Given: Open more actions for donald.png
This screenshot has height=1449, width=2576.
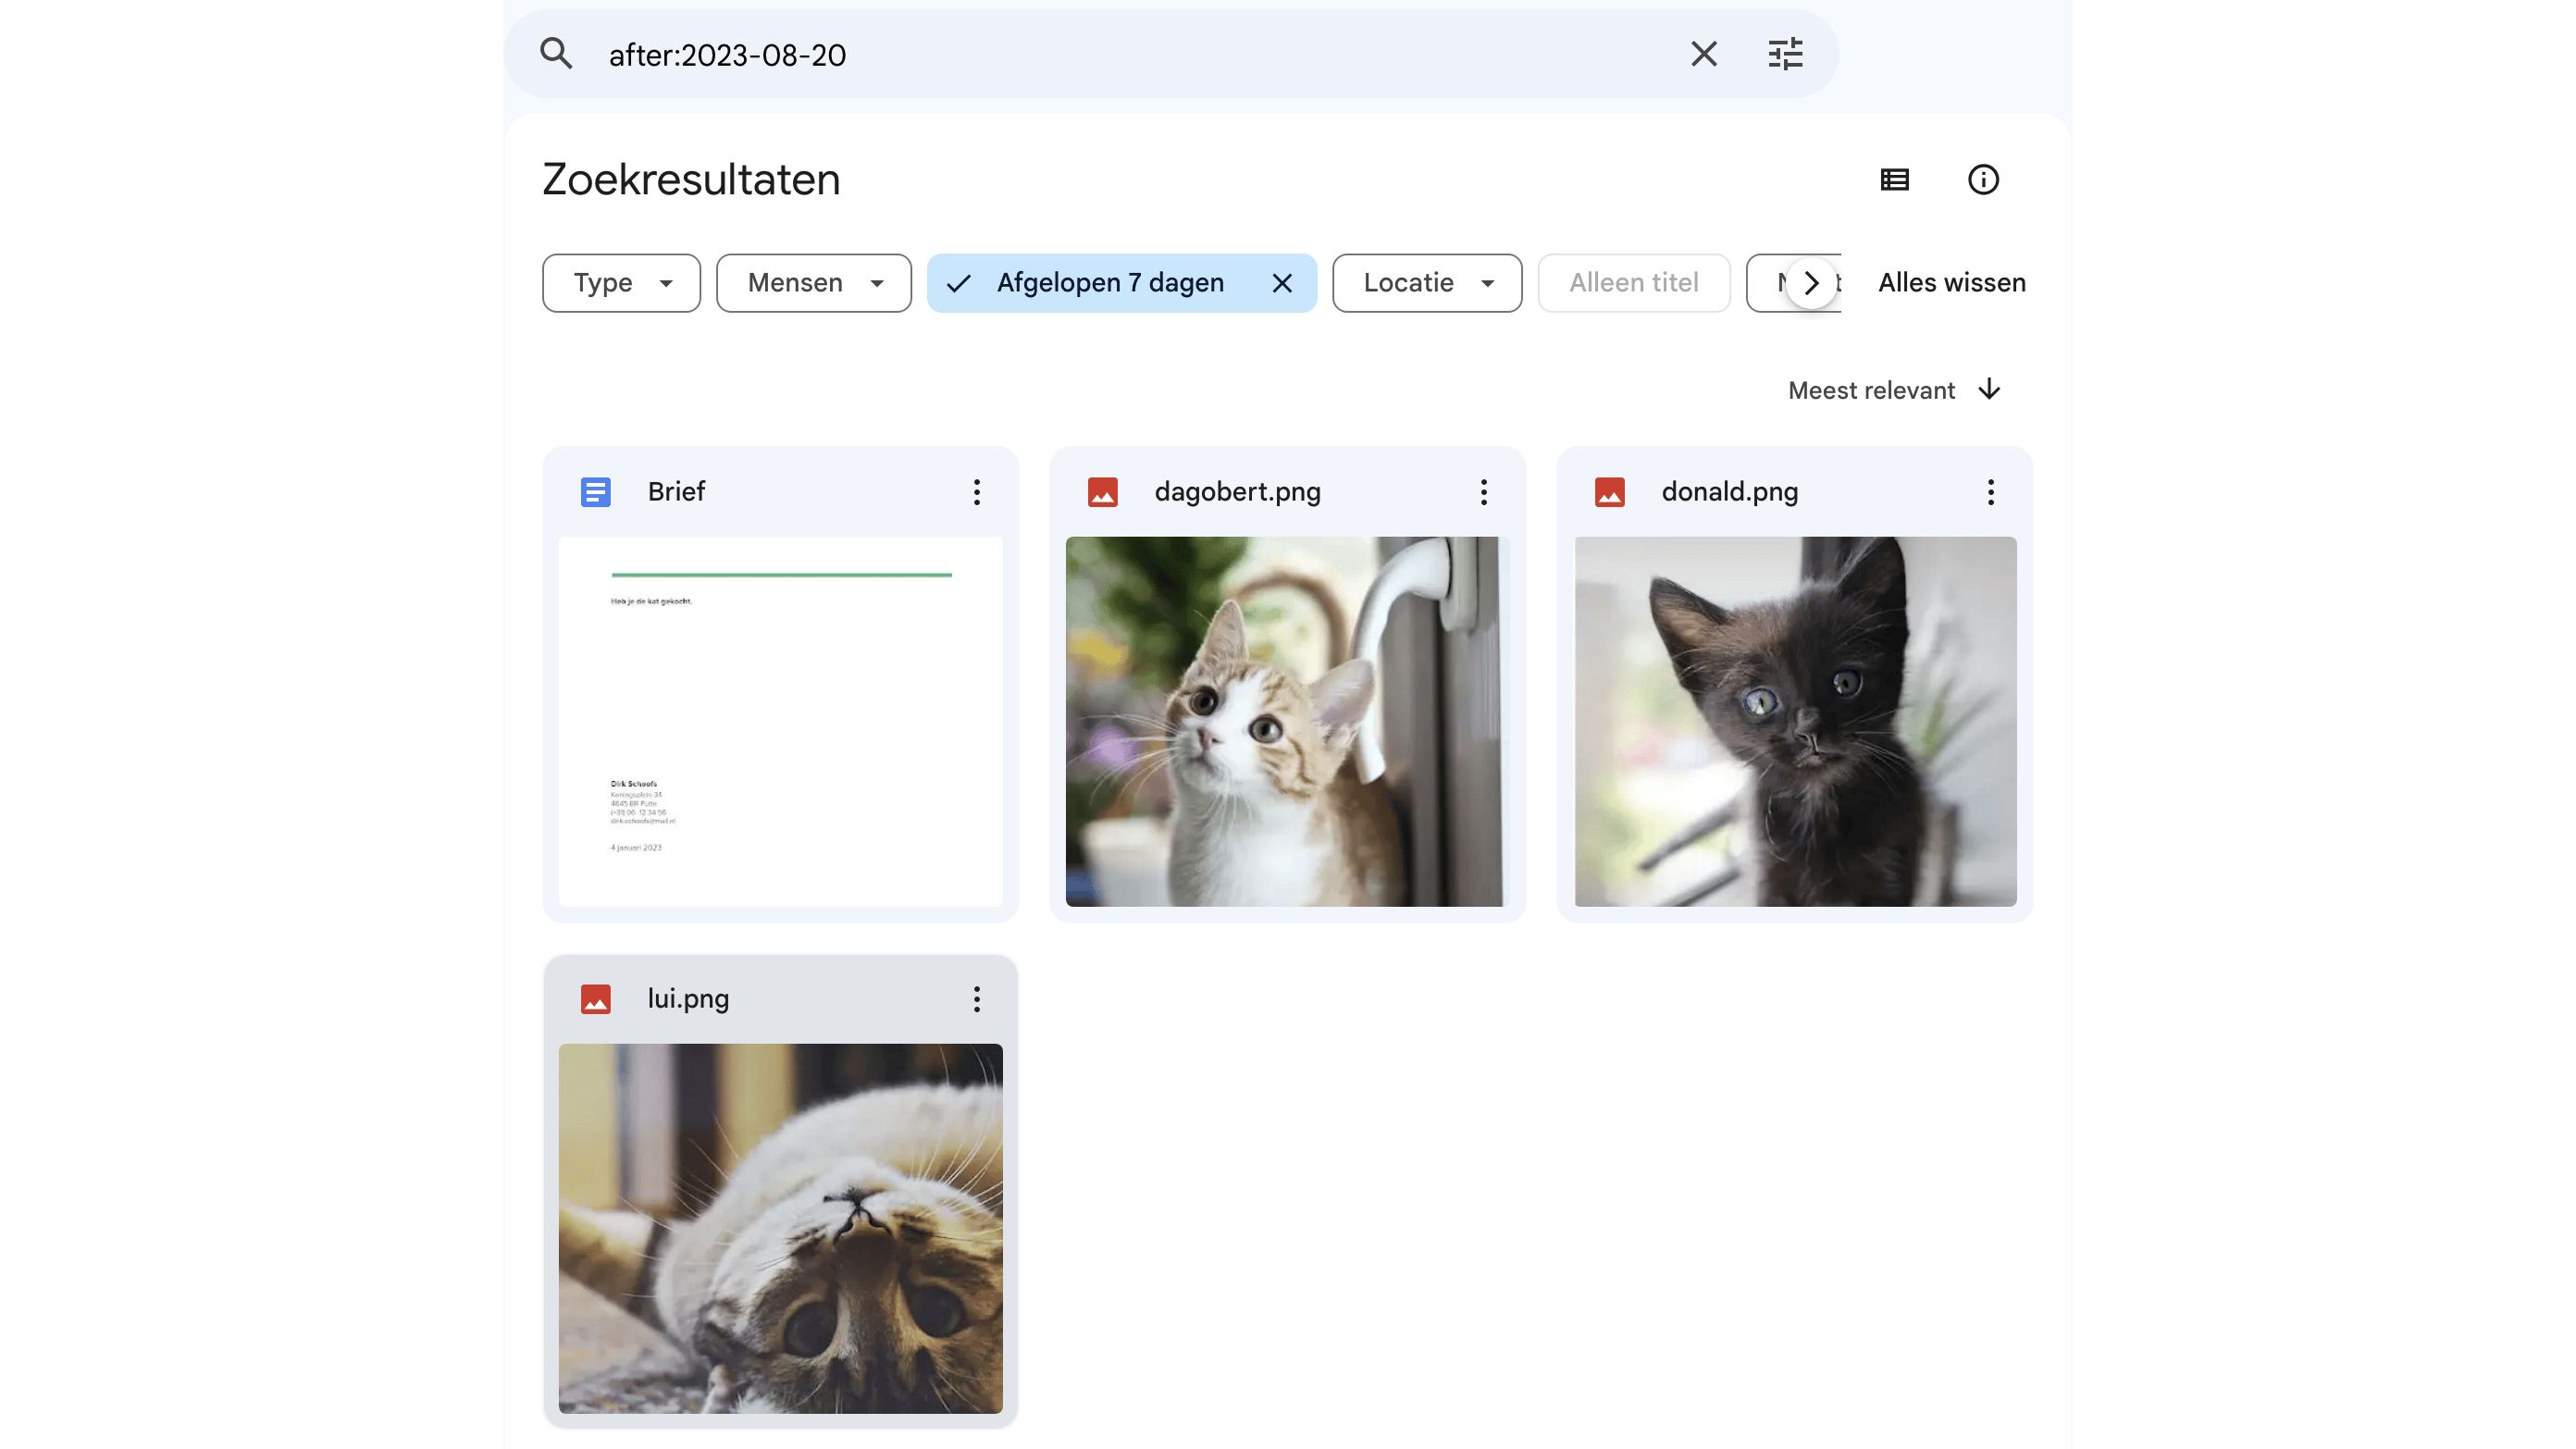Looking at the screenshot, I should tap(1991, 492).
